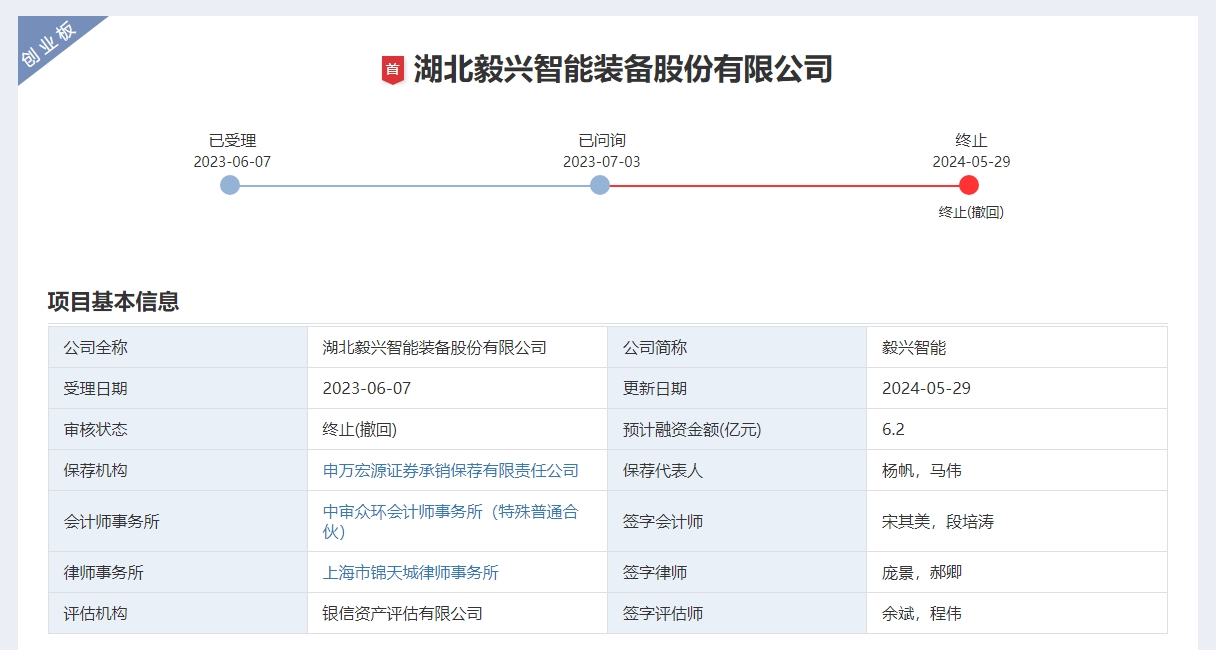Click the 已受理 stage label

pyautogui.click(x=232, y=141)
